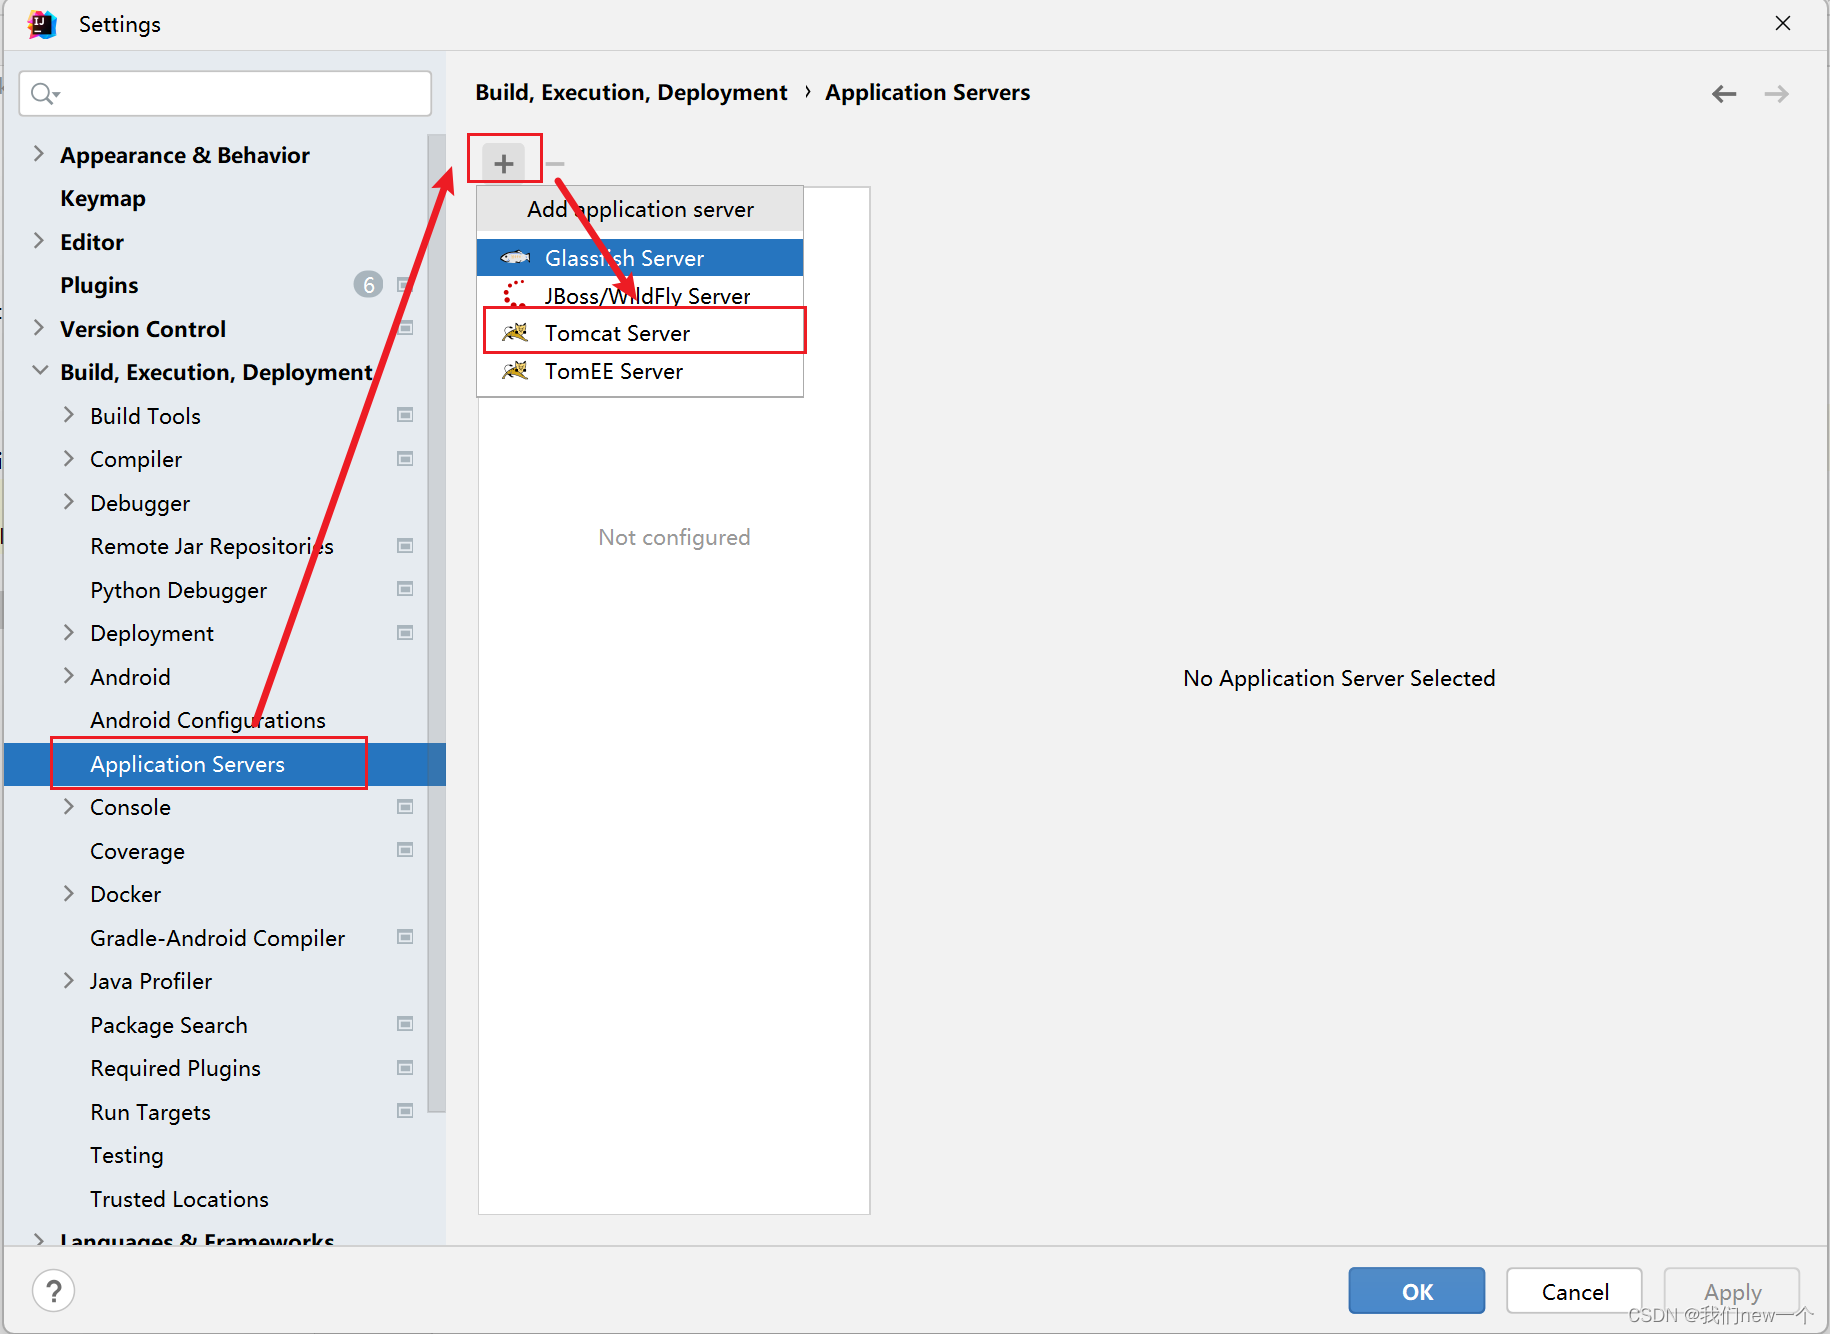Click the Cancel button
The width and height of the screenshot is (1830, 1334).
1574,1291
